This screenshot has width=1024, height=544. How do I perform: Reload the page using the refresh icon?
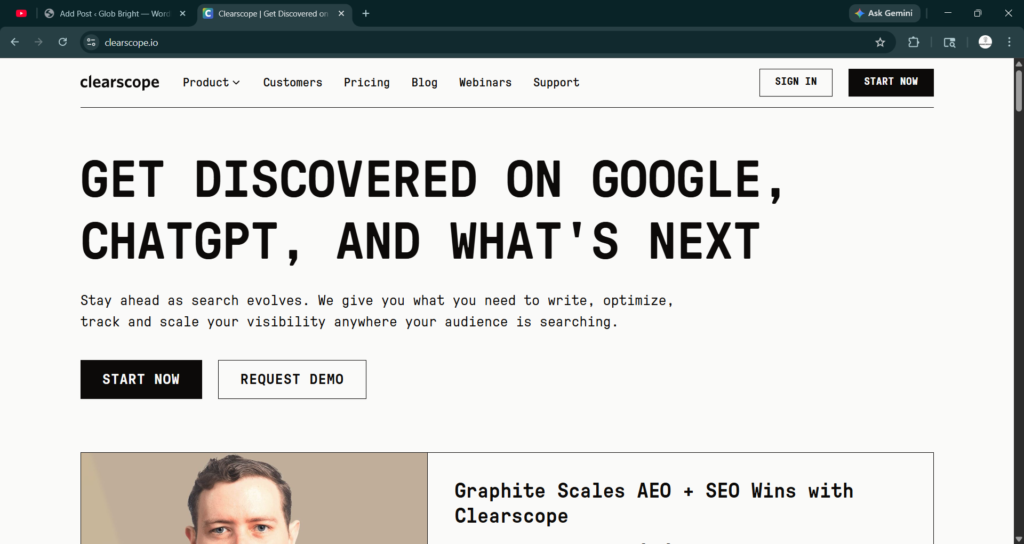62,42
